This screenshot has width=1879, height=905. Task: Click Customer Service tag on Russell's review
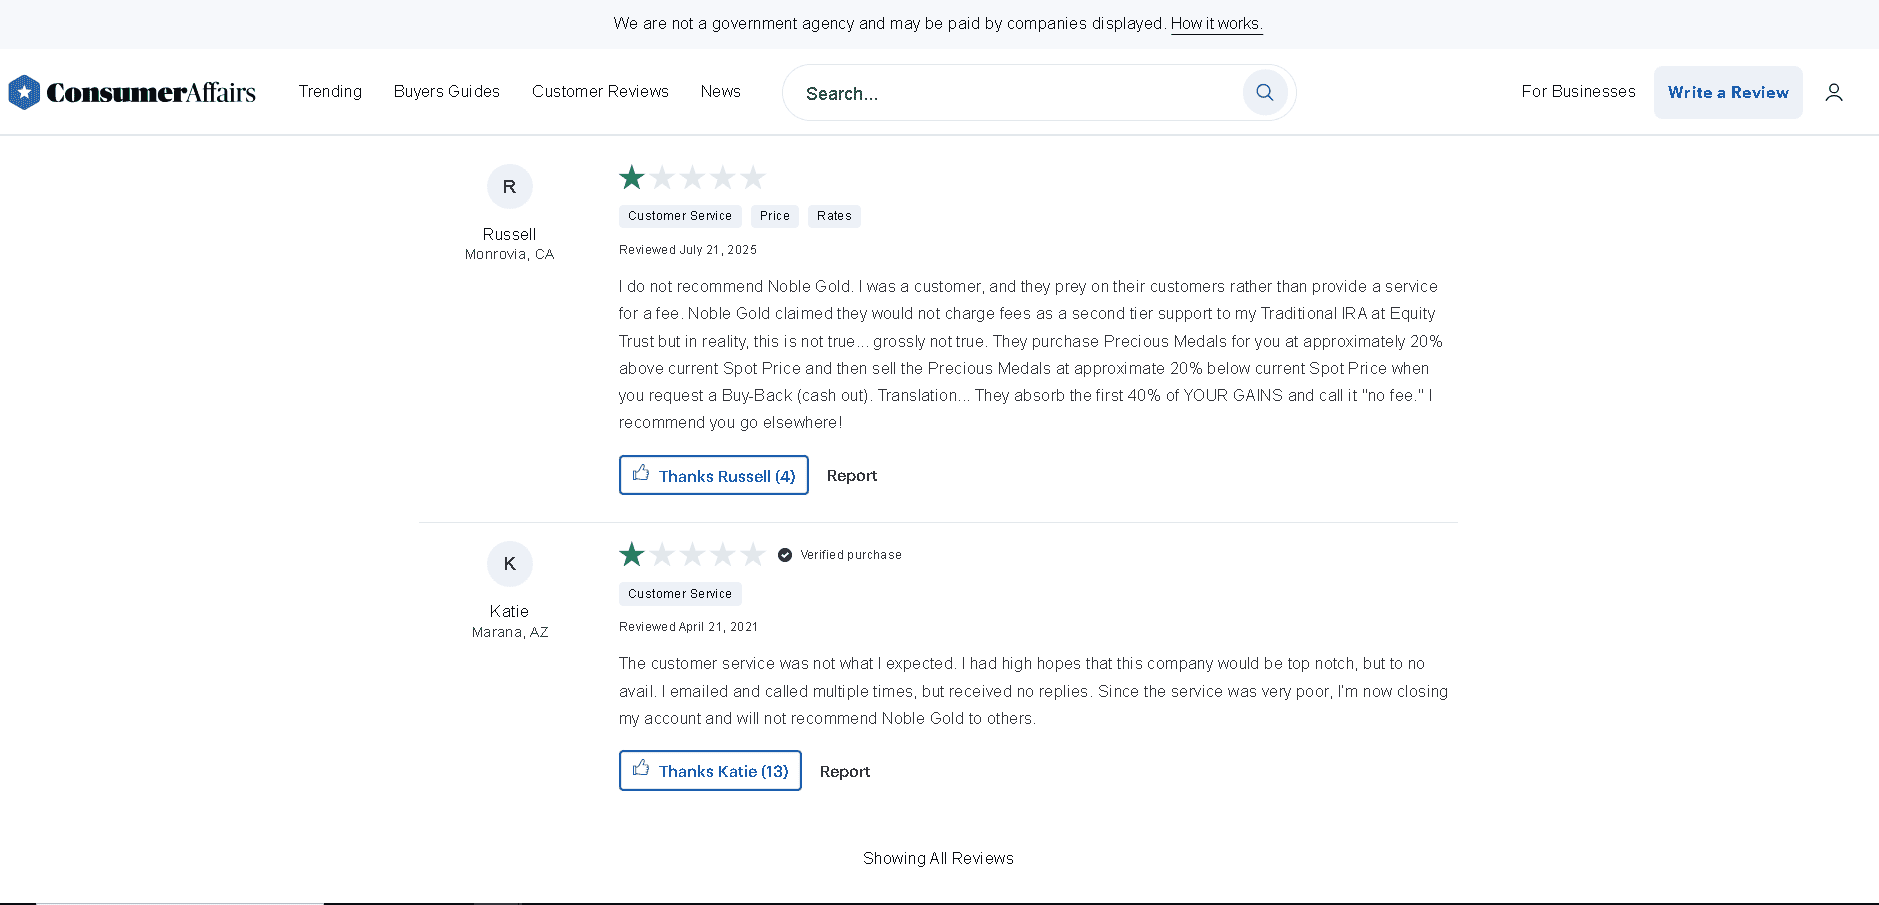coord(680,216)
